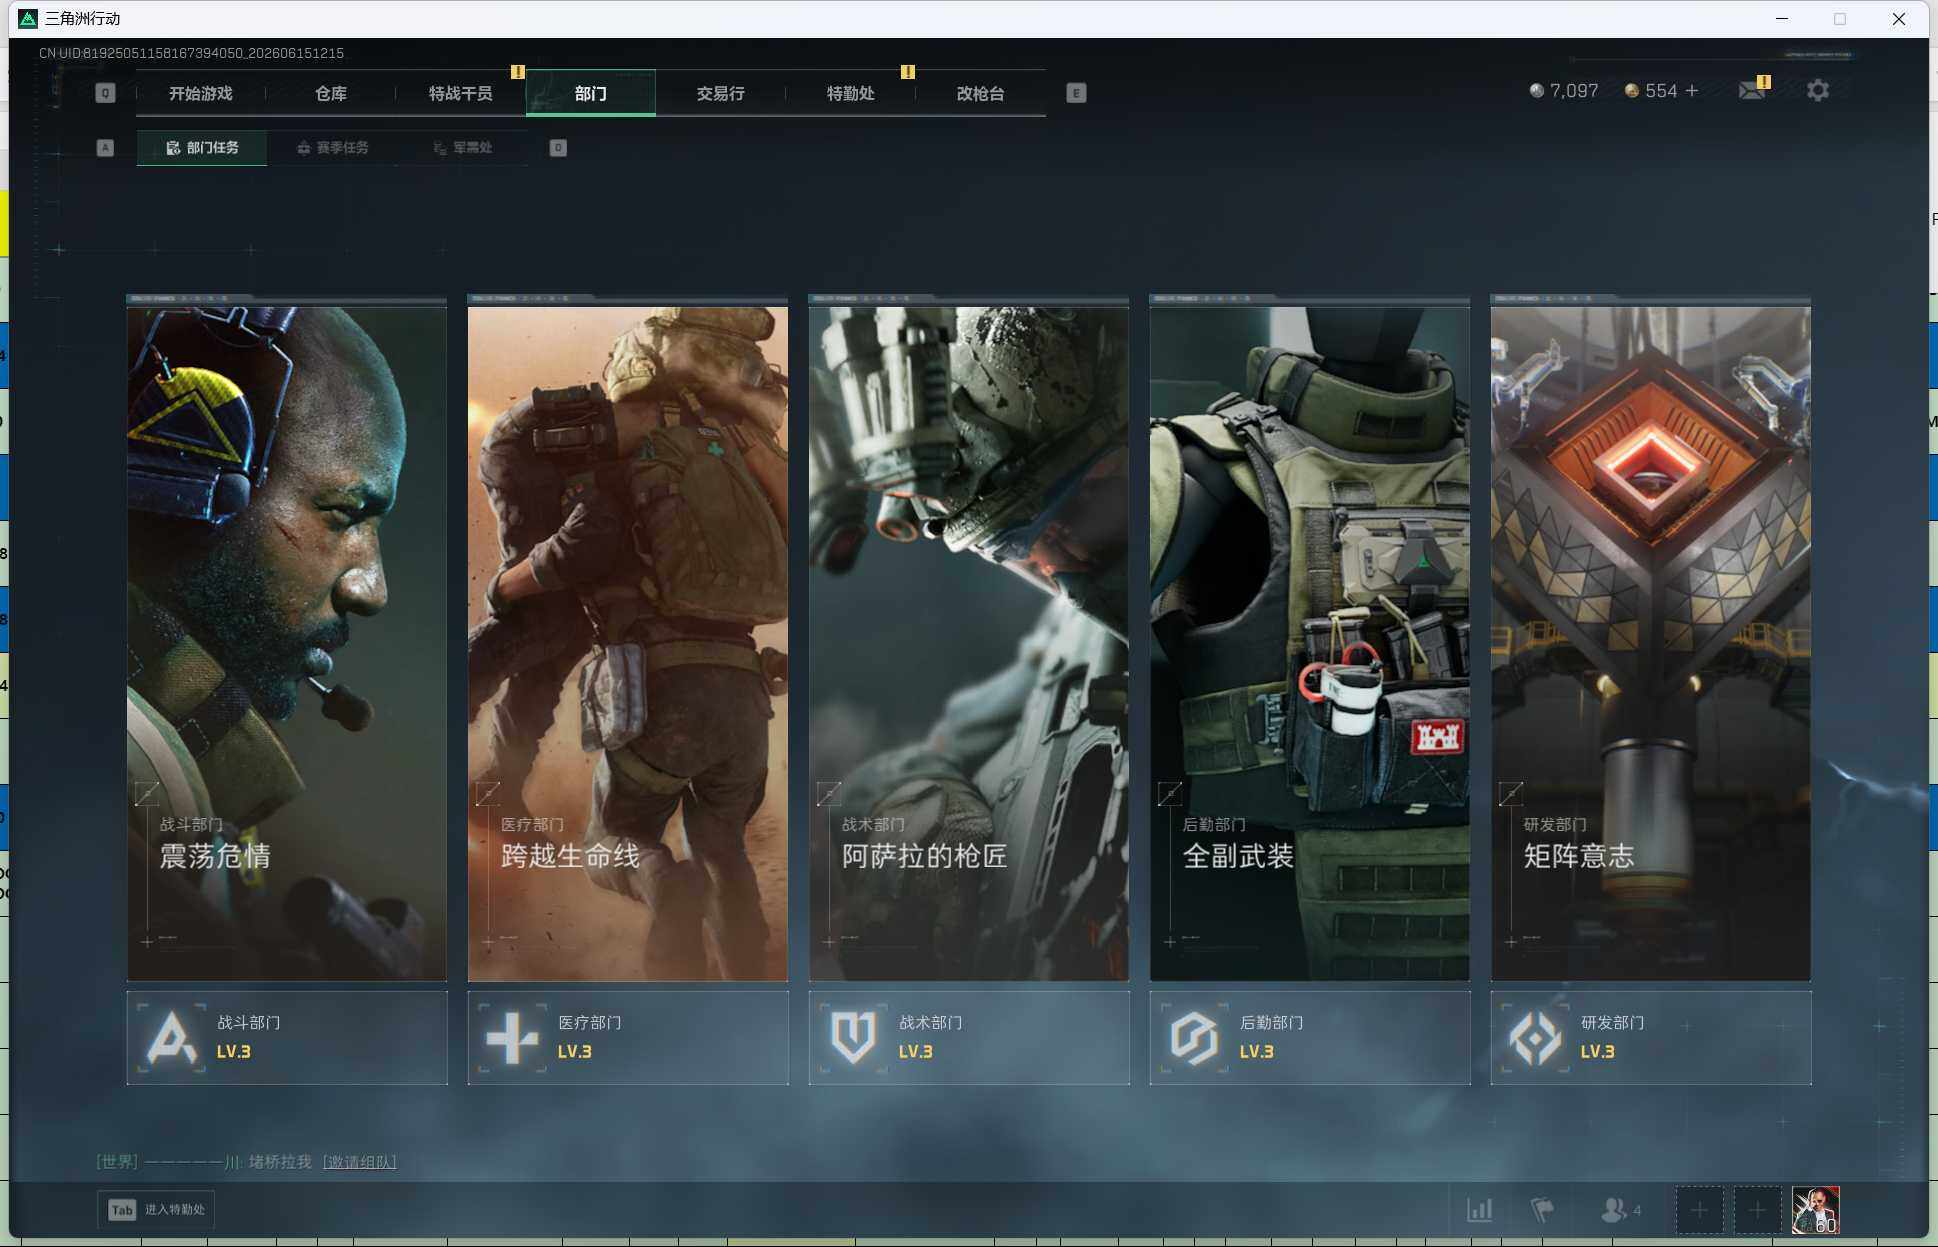Switch to the 开始游戏 tab
The height and width of the screenshot is (1247, 1938).
[x=201, y=93]
